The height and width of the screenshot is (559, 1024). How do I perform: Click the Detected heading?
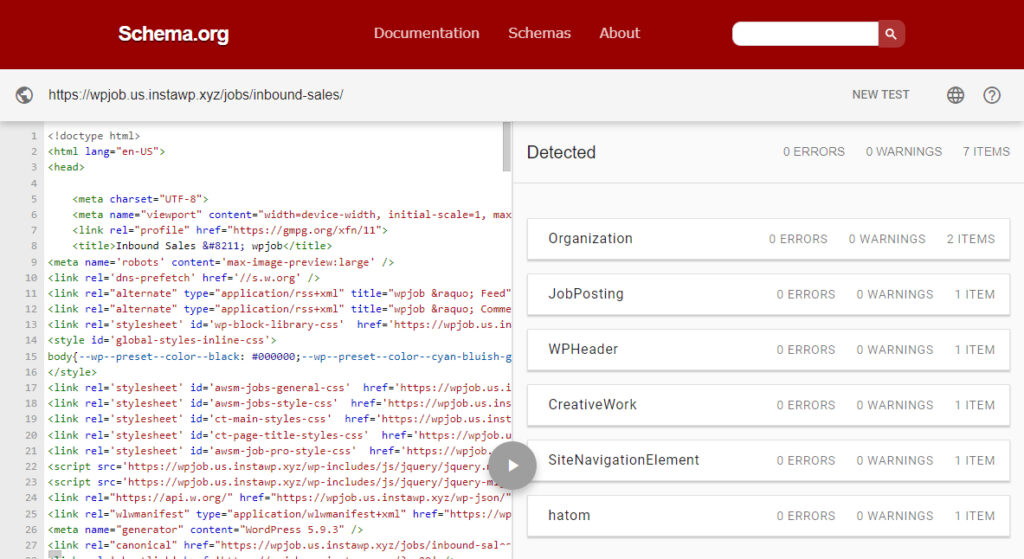click(x=561, y=152)
